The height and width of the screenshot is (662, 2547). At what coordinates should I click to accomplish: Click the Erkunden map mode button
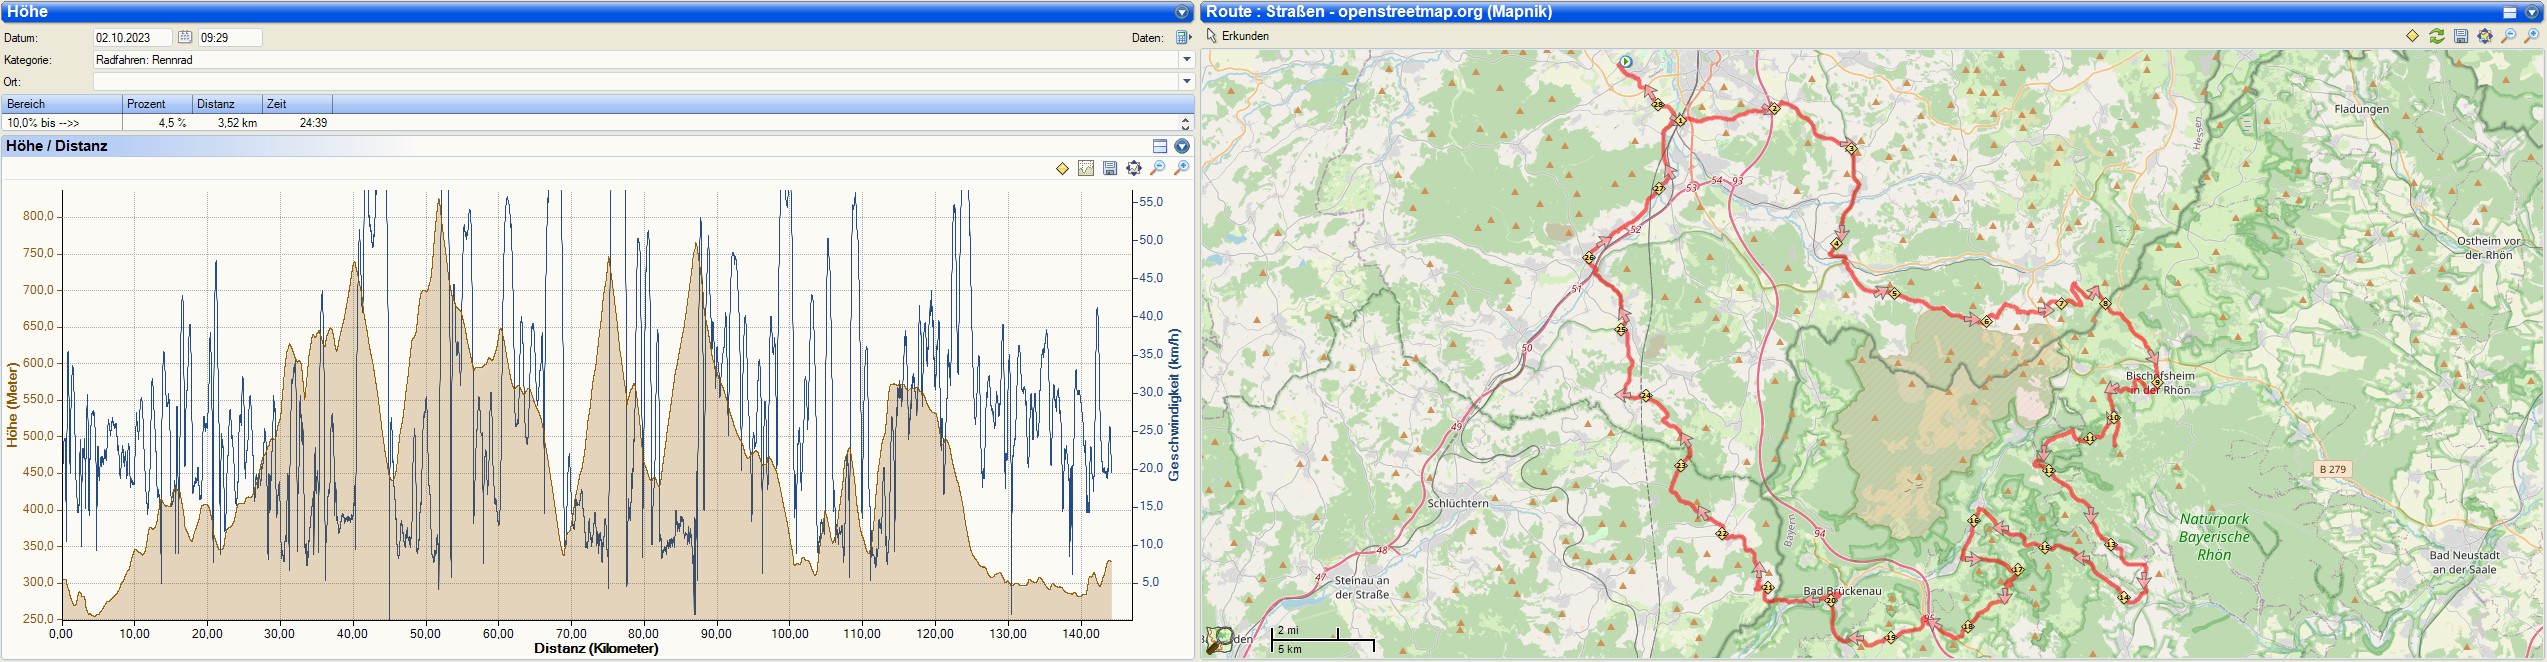(1238, 36)
